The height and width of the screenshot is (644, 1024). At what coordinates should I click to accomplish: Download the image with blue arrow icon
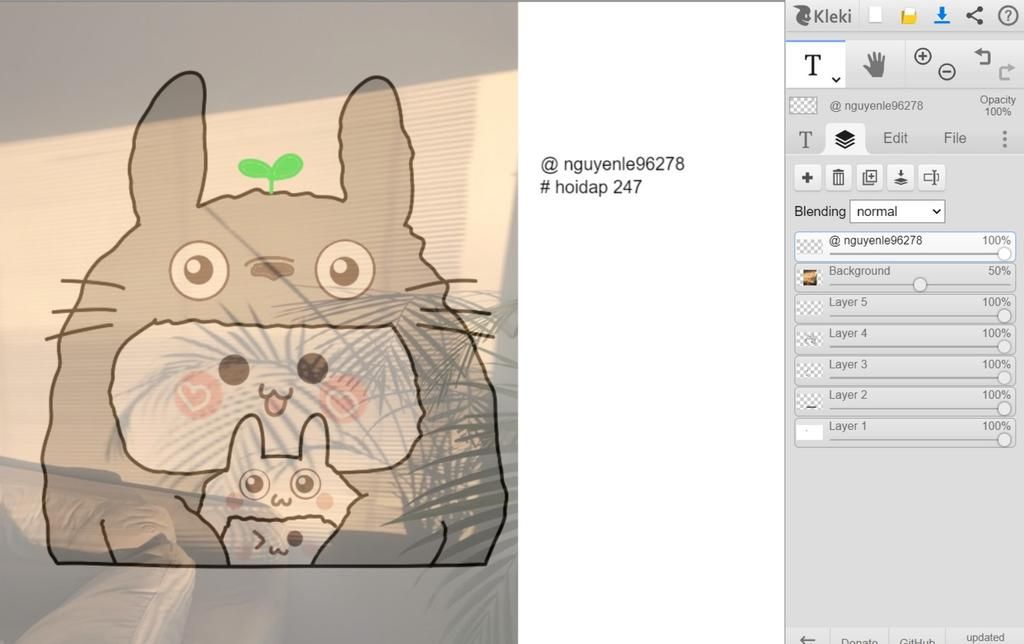tap(942, 15)
